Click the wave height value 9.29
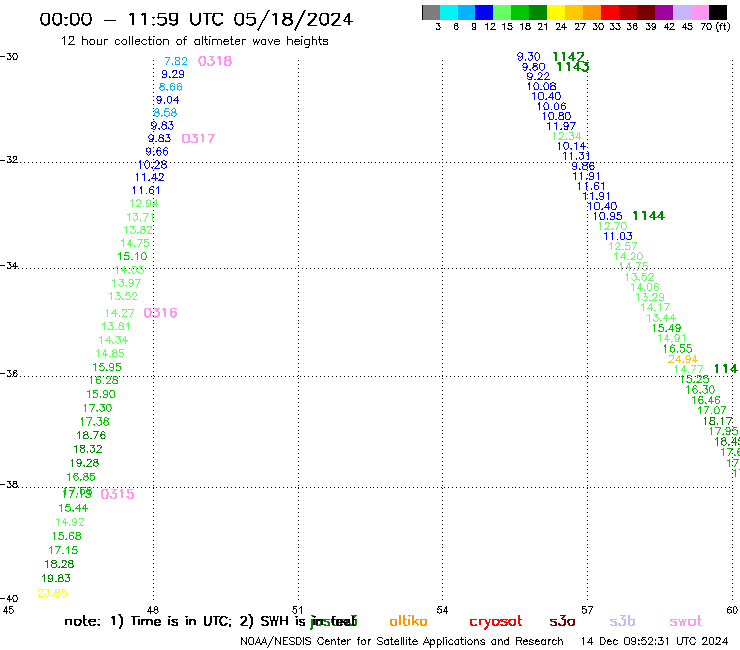 [173, 74]
